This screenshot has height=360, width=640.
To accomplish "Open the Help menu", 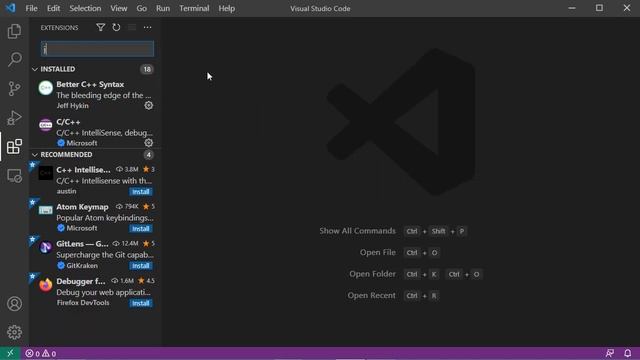I will click(227, 8).
